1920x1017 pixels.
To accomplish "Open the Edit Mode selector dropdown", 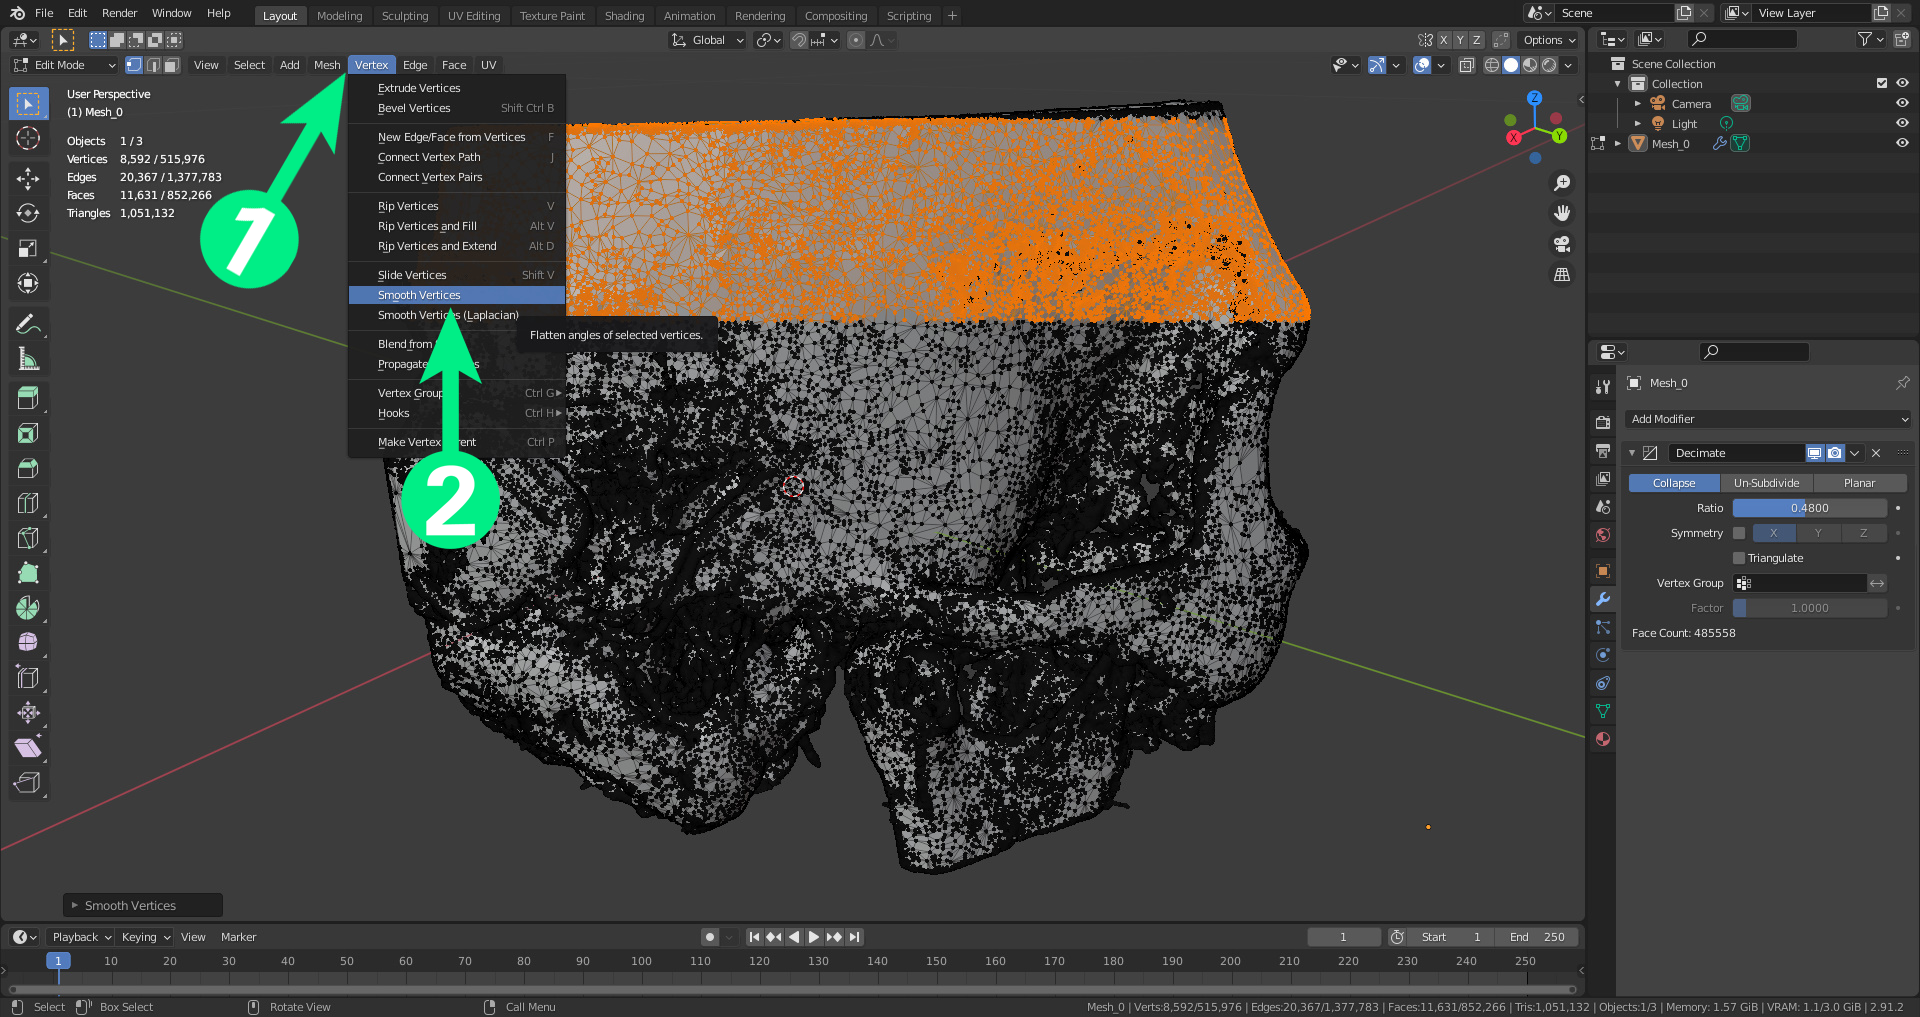I will (x=65, y=65).
